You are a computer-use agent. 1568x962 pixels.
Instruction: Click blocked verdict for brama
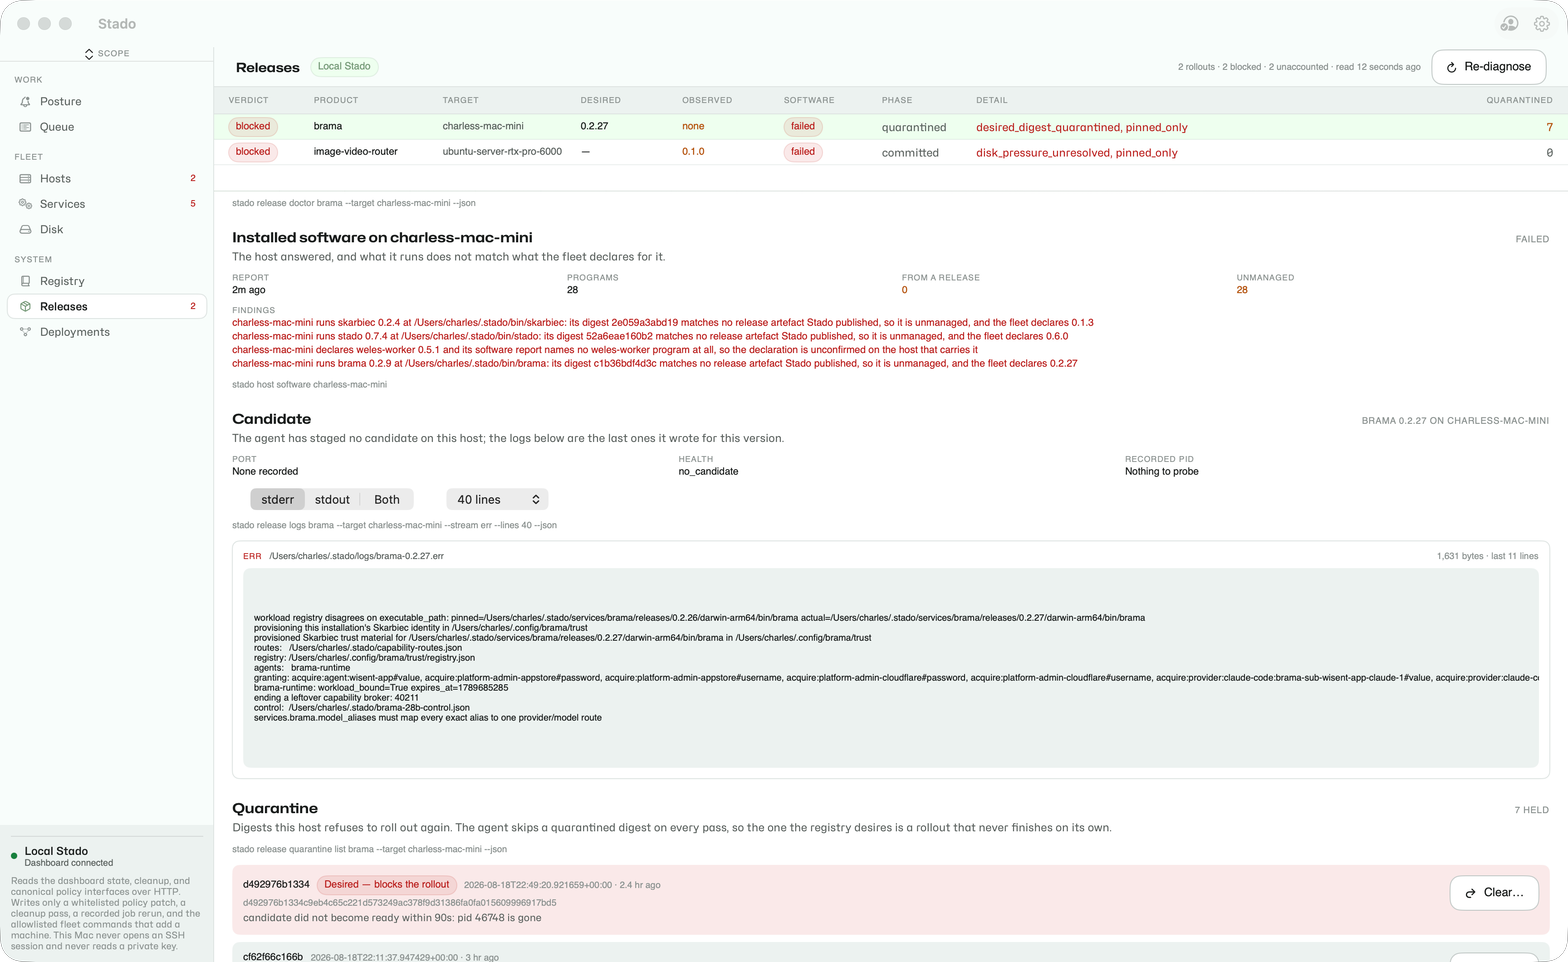click(x=253, y=127)
